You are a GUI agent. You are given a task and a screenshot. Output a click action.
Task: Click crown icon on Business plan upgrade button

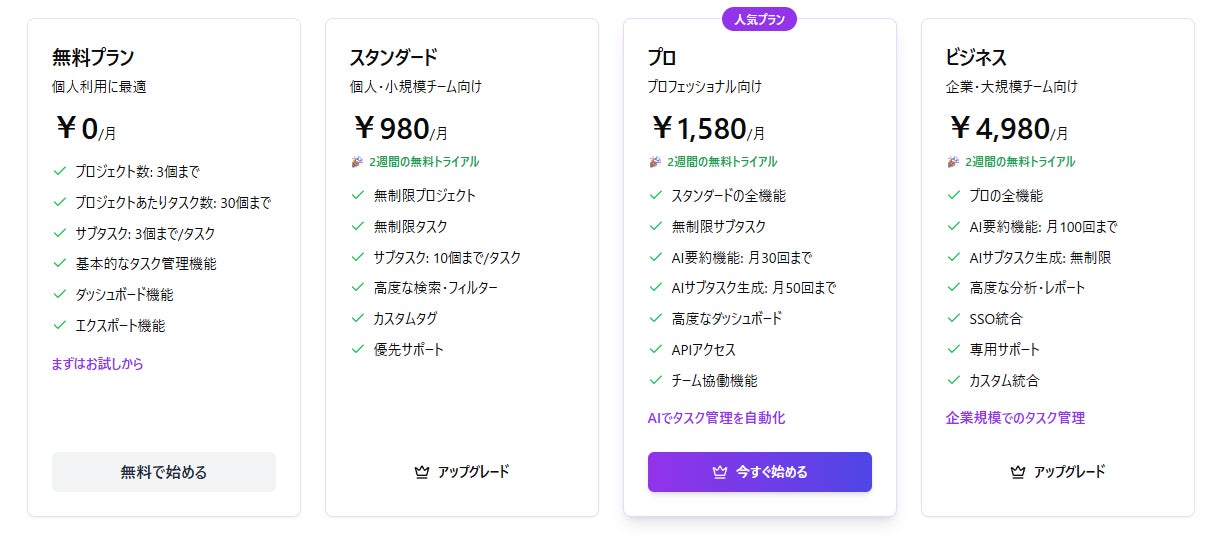[x=1018, y=472]
